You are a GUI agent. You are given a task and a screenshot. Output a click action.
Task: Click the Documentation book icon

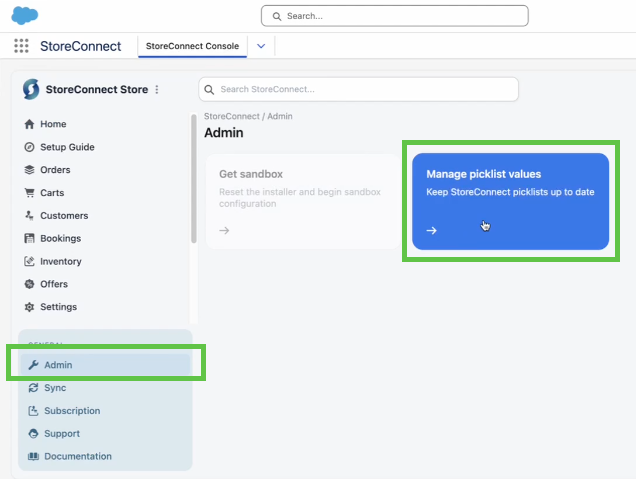tap(33, 456)
